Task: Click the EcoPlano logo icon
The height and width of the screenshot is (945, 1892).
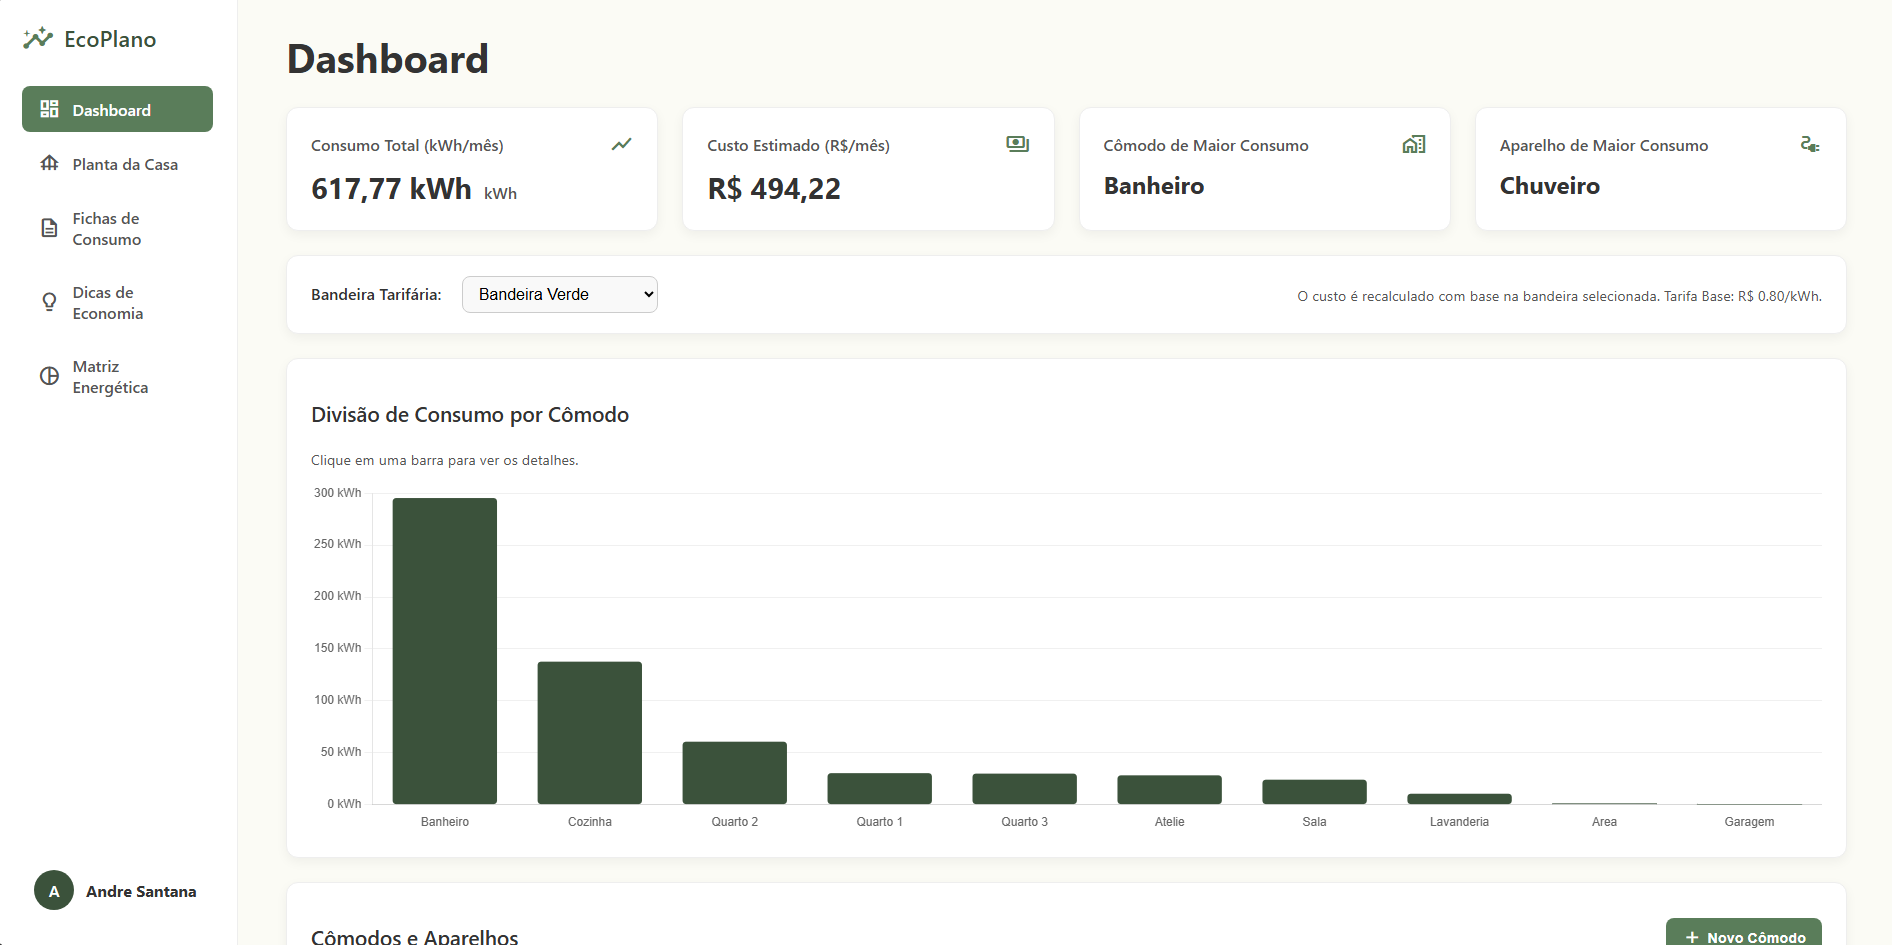Action: pos(38,38)
